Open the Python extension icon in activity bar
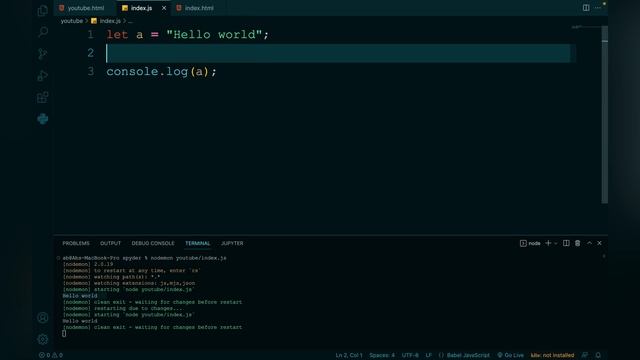Image resolution: width=640 pixels, height=360 pixels. tap(42, 119)
